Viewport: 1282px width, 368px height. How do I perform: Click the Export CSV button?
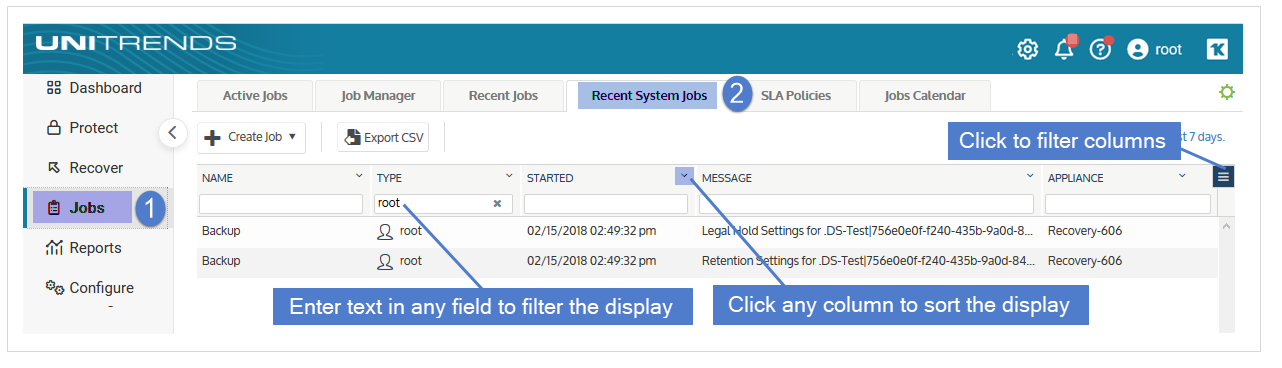(383, 137)
